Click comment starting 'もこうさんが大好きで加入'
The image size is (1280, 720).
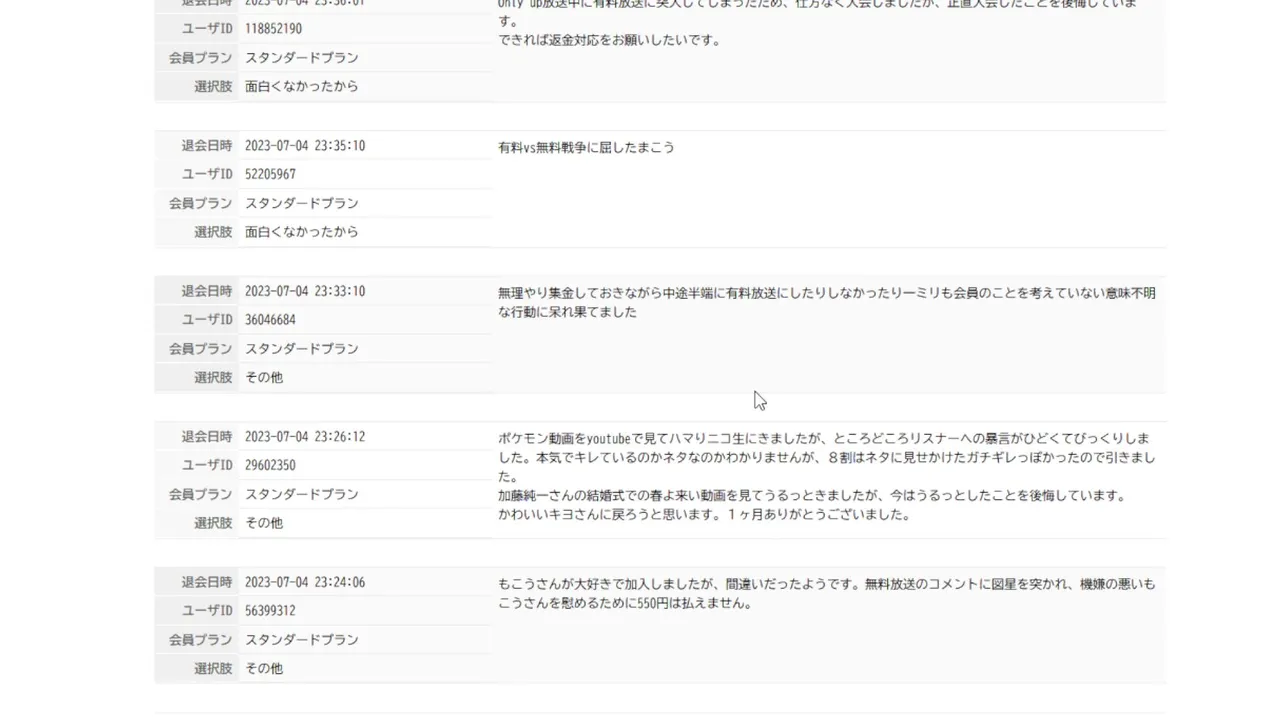[x=827, y=593]
